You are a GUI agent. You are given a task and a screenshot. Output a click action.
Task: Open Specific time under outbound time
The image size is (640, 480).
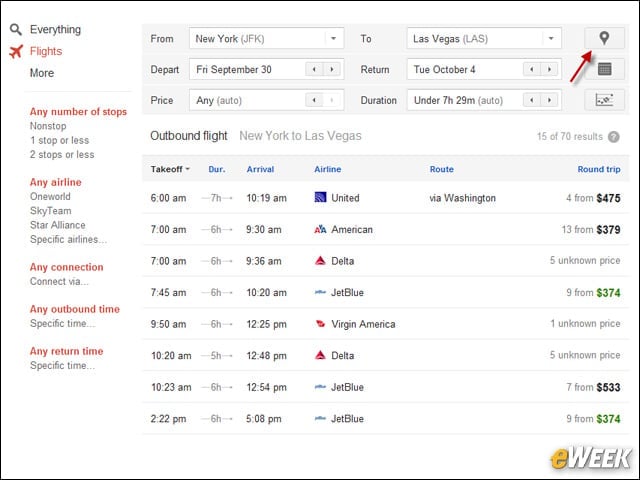62,324
